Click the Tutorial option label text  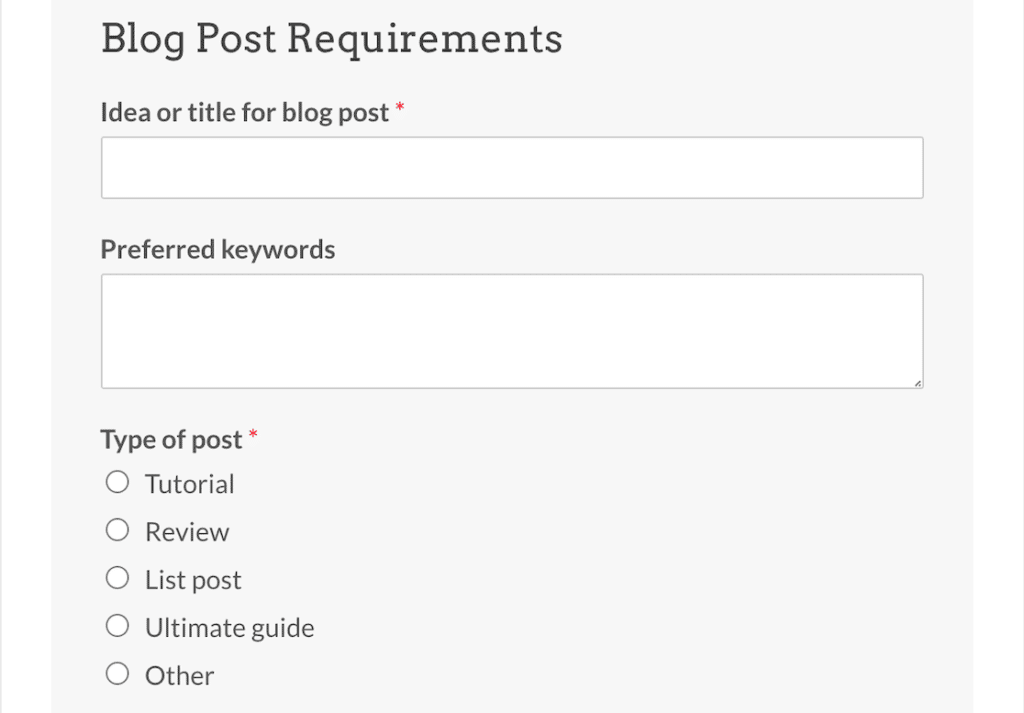(x=189, y=483)
